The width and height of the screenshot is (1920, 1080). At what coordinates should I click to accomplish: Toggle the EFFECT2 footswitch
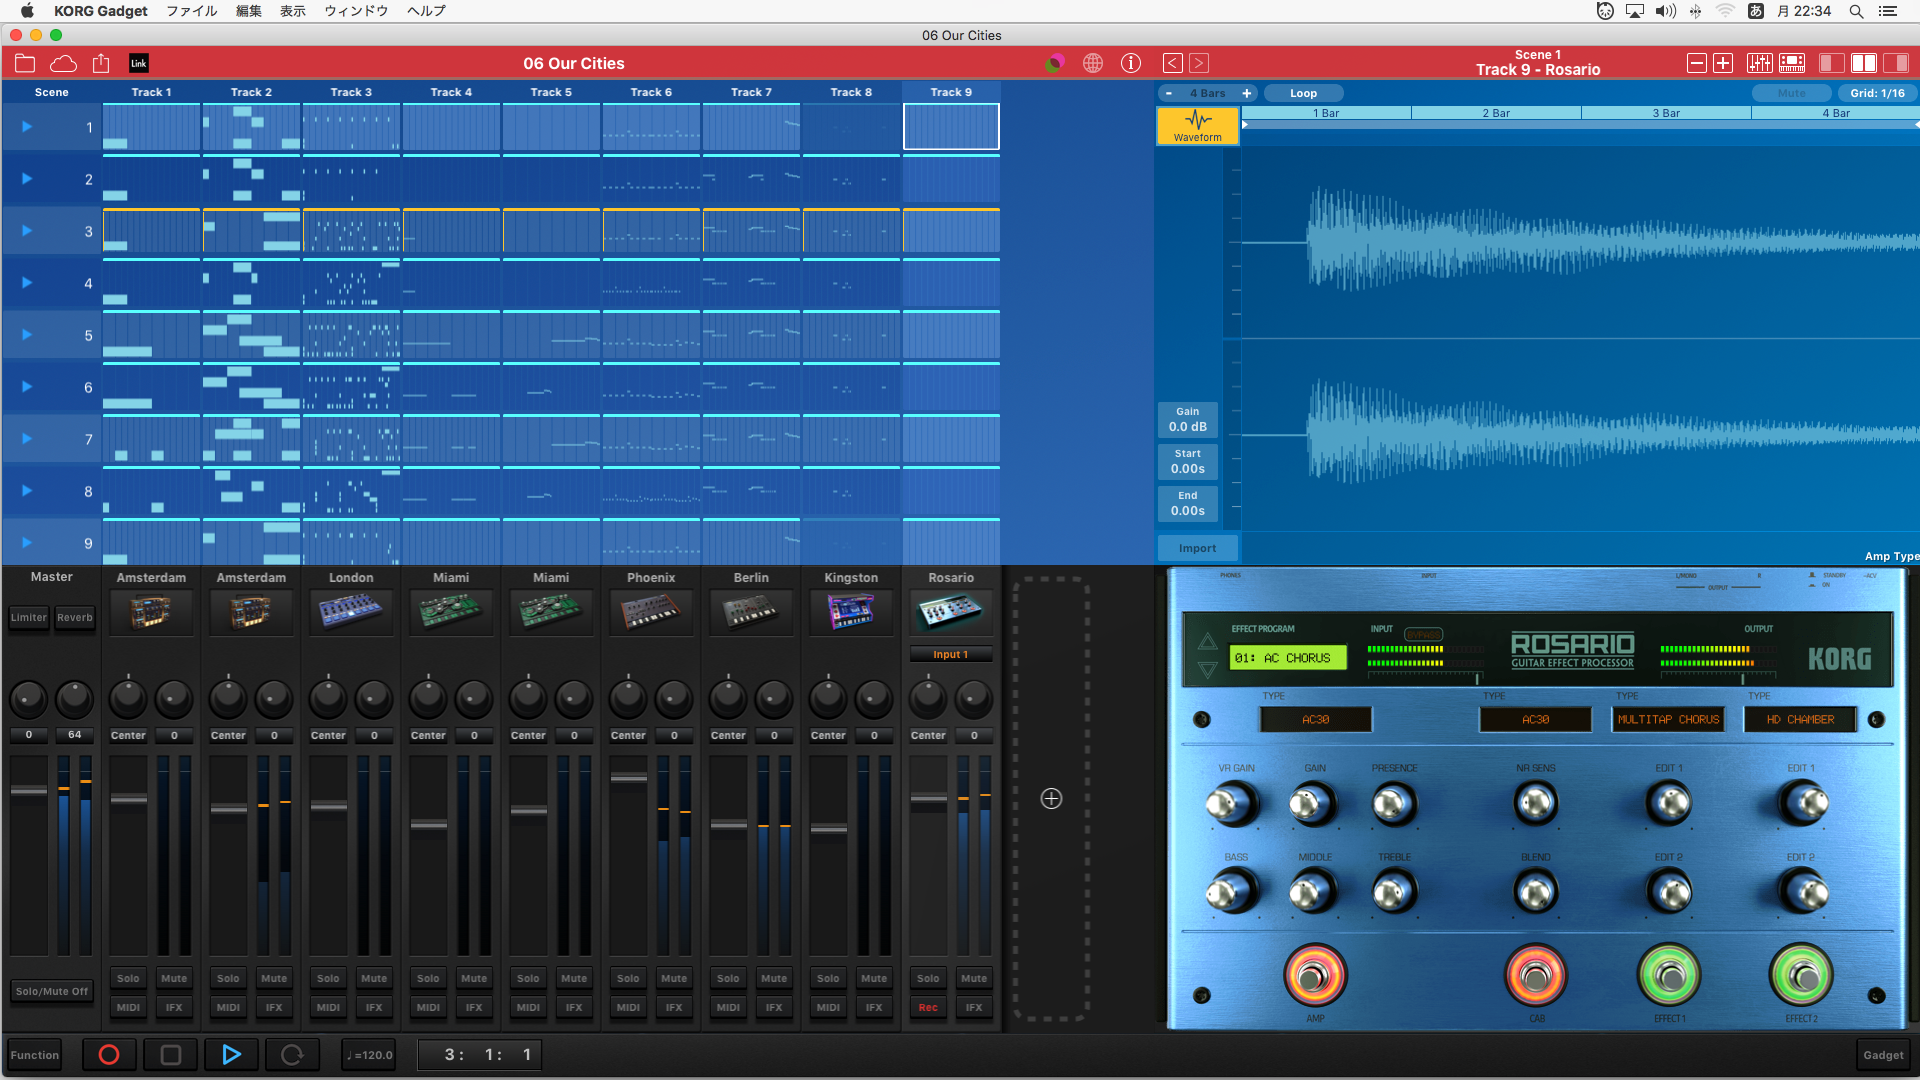pyautogui.click(x=1801, y=975)
